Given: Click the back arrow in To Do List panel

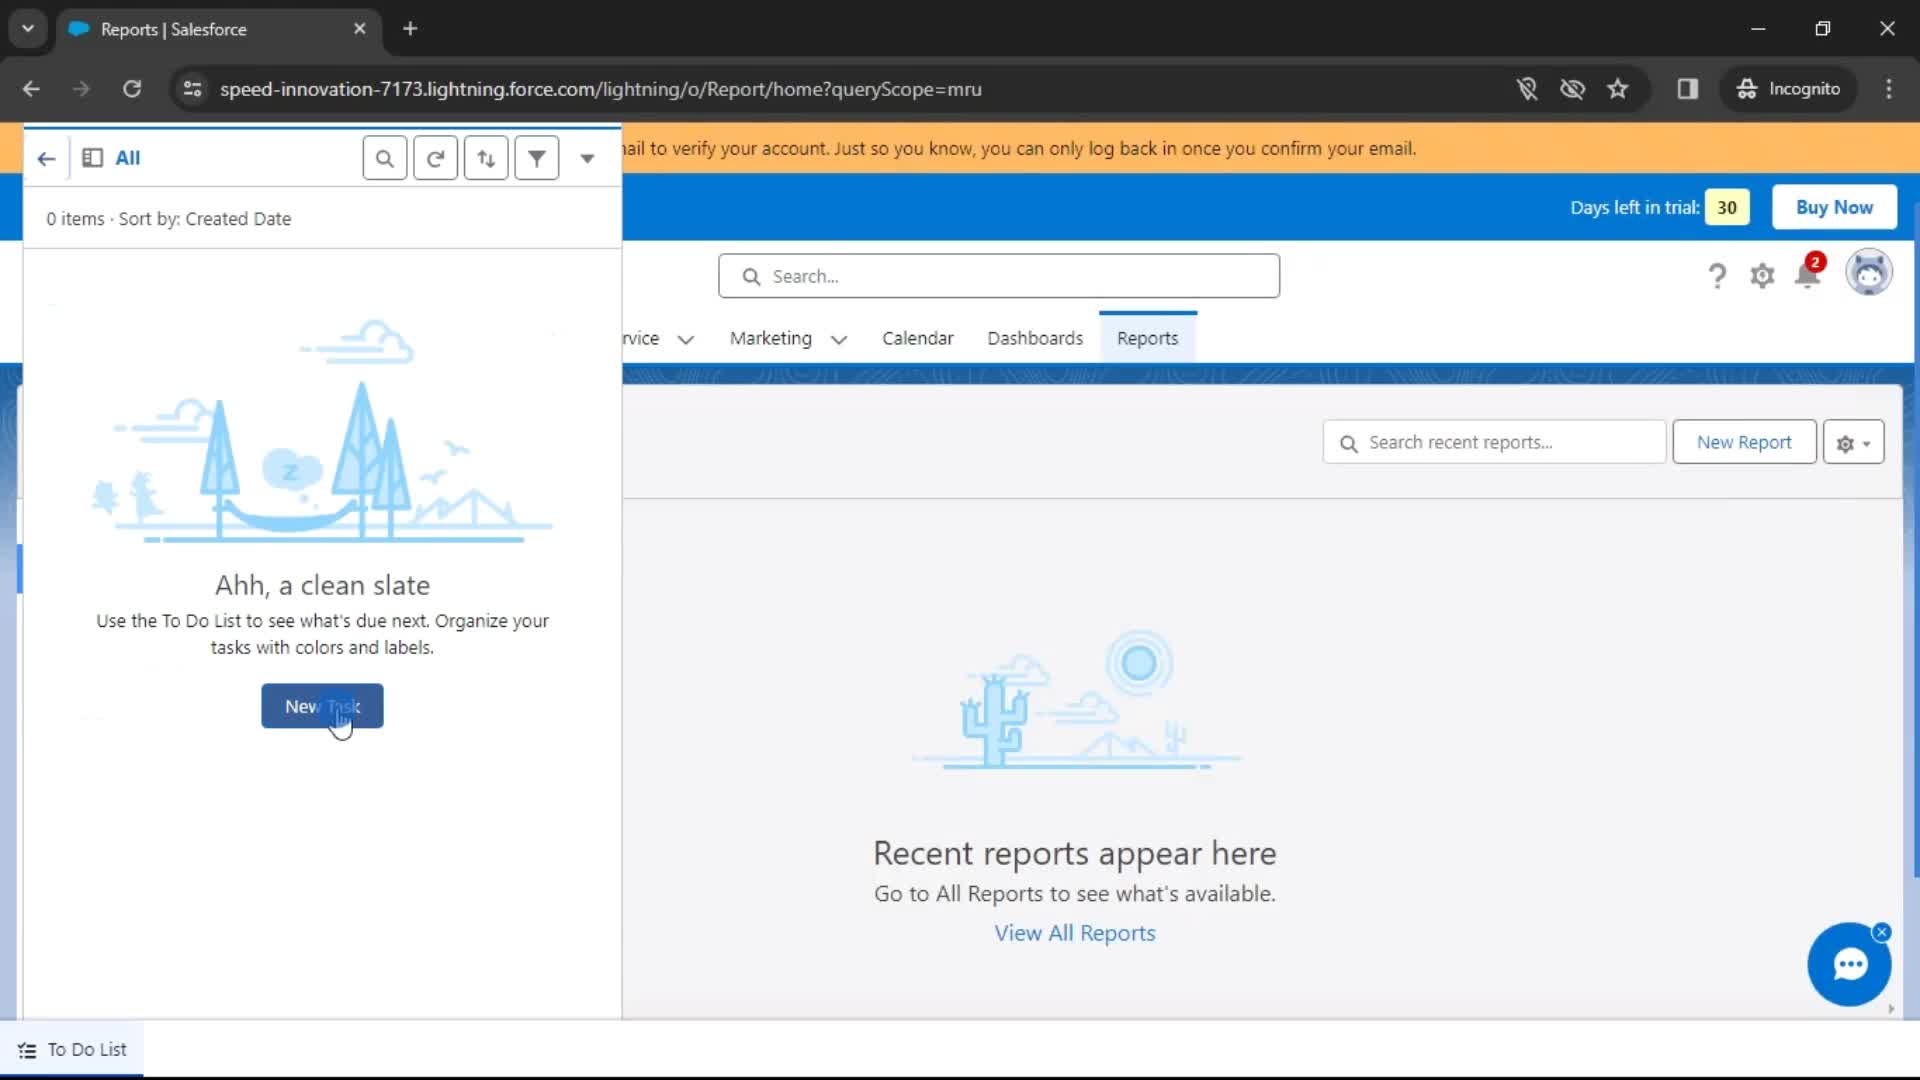Looking at the screenshot, I should [46, 158].
